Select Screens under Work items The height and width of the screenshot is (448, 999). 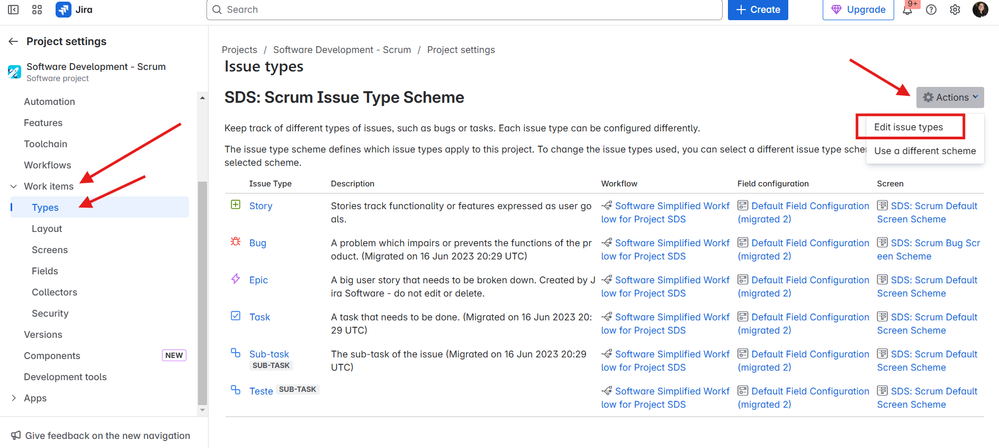(x=50, y=250)
